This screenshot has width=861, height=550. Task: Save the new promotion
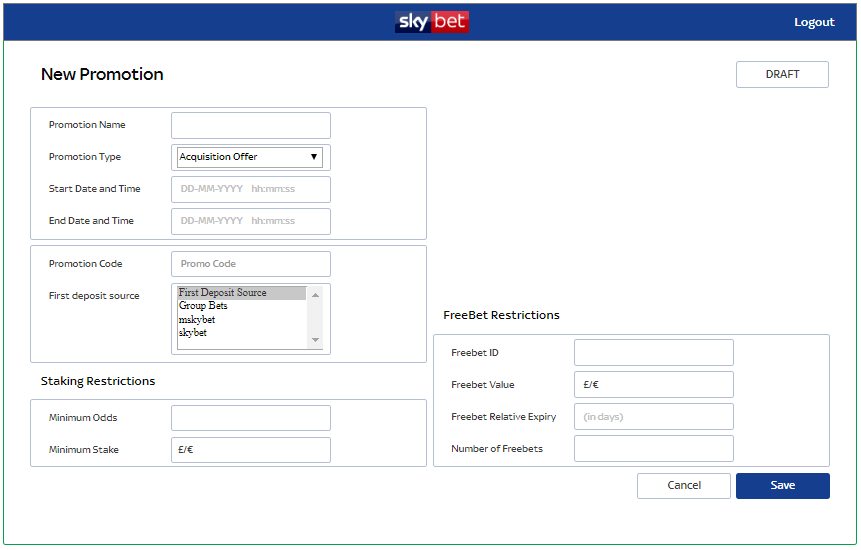[782, 486]
